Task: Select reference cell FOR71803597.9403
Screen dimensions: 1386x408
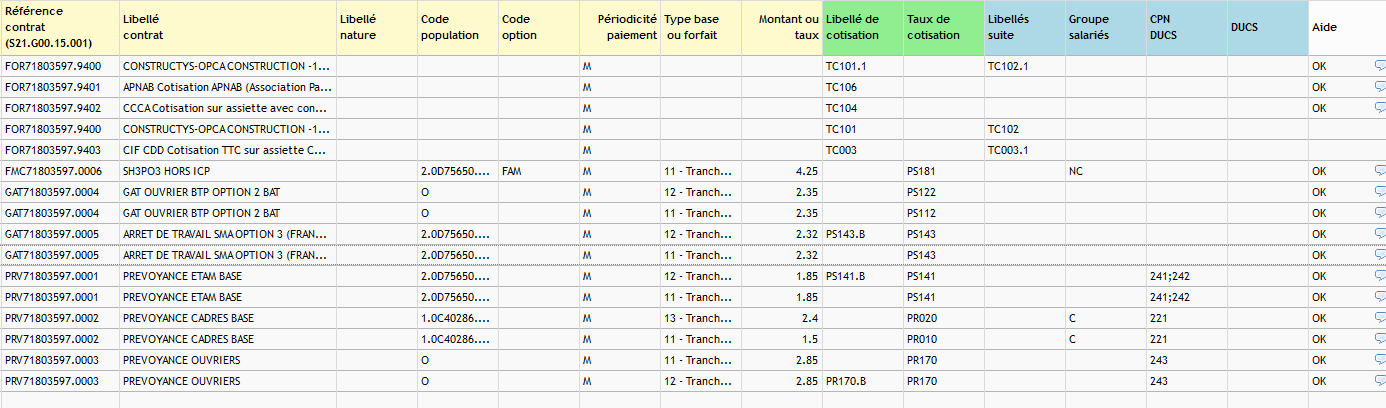Action: (59, 150)
